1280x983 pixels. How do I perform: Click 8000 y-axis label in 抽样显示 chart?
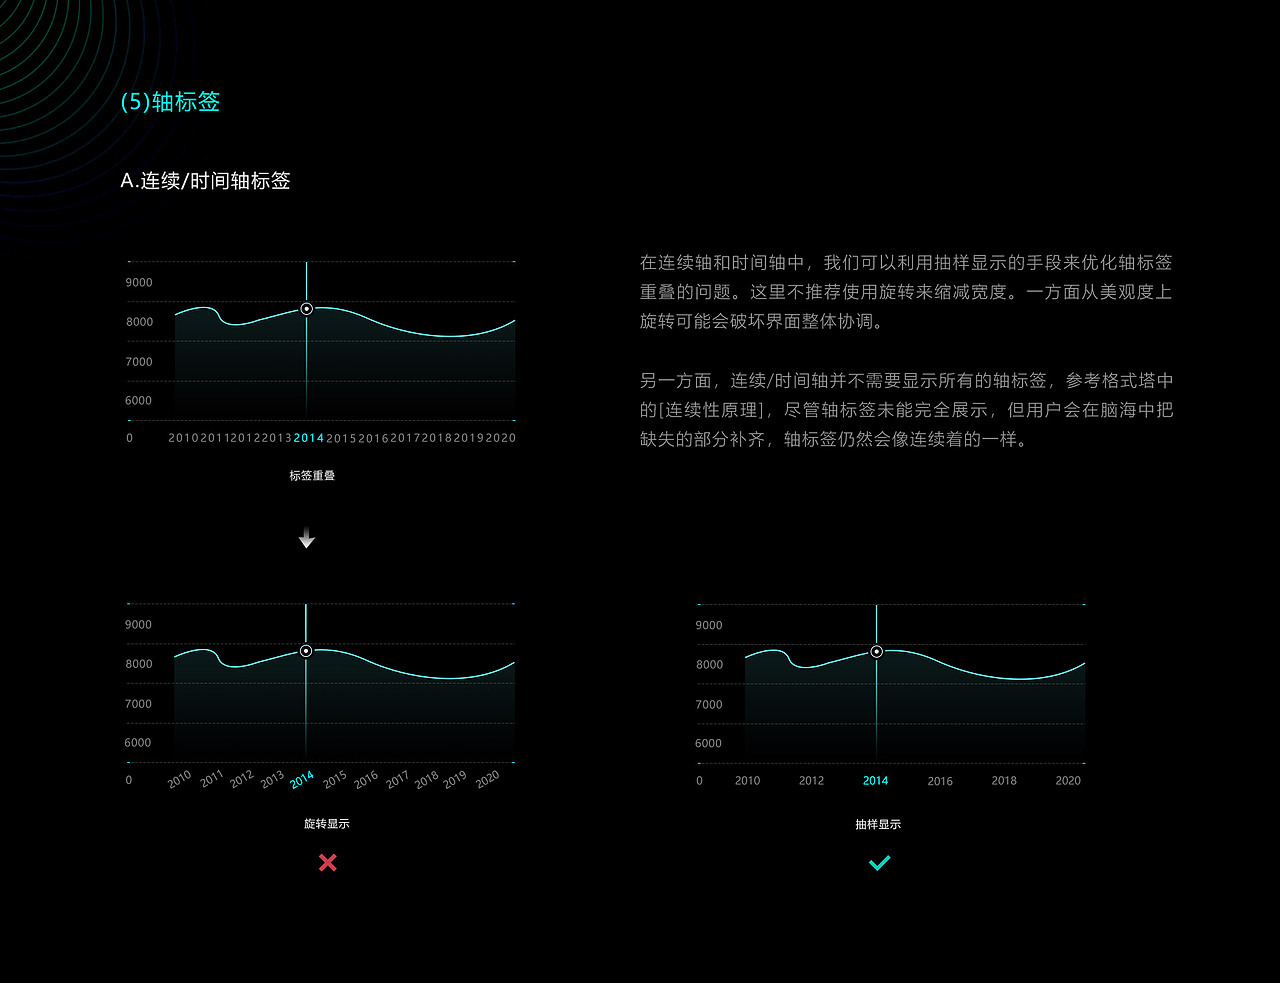(x=709, y=665)
